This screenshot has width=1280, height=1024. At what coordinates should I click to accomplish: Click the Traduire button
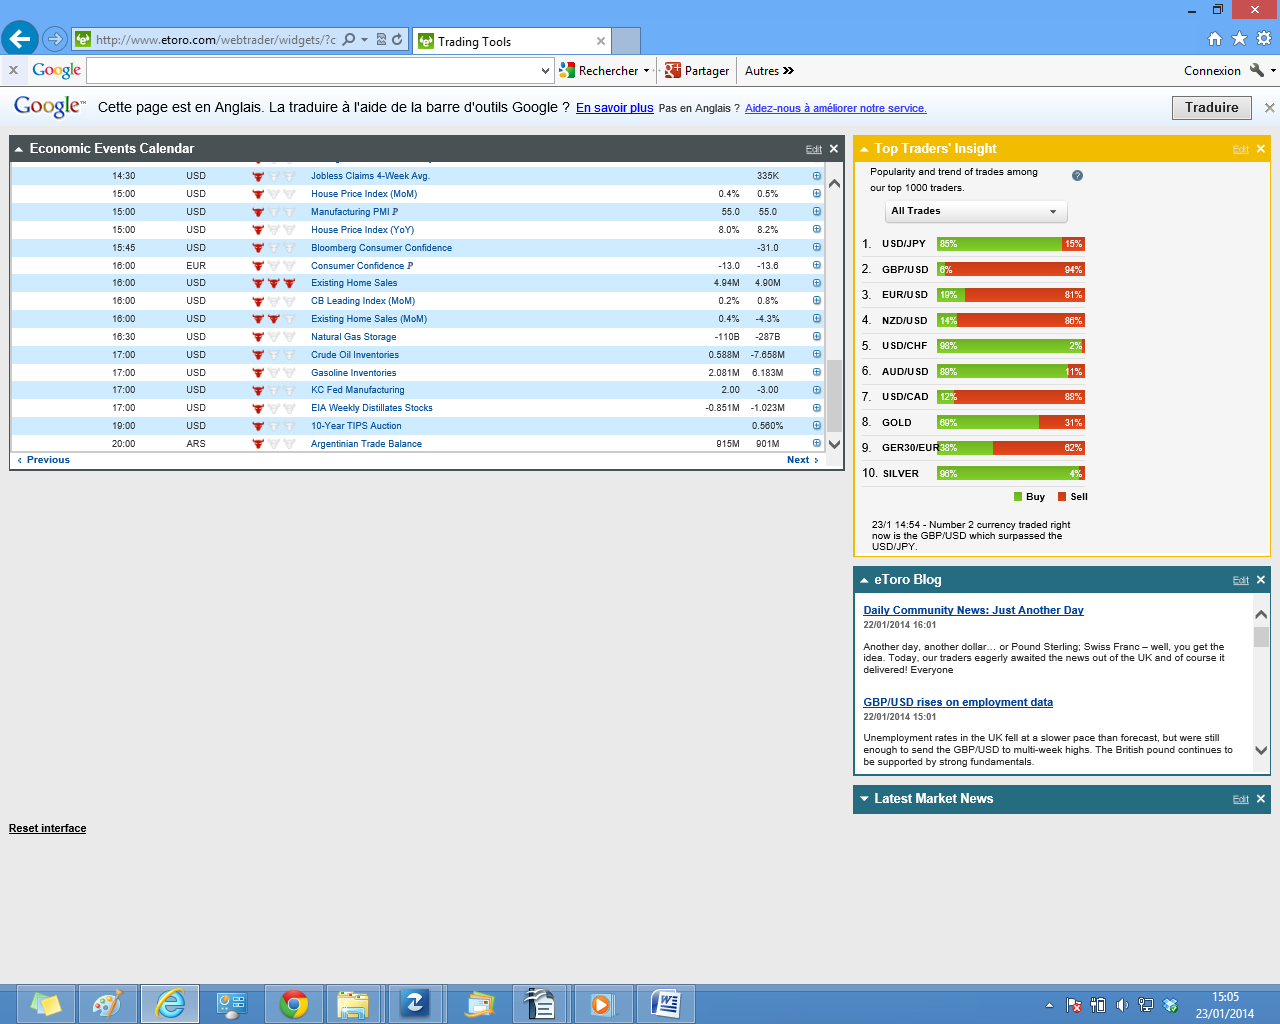pyautogui.click(x=1211, y=108)
